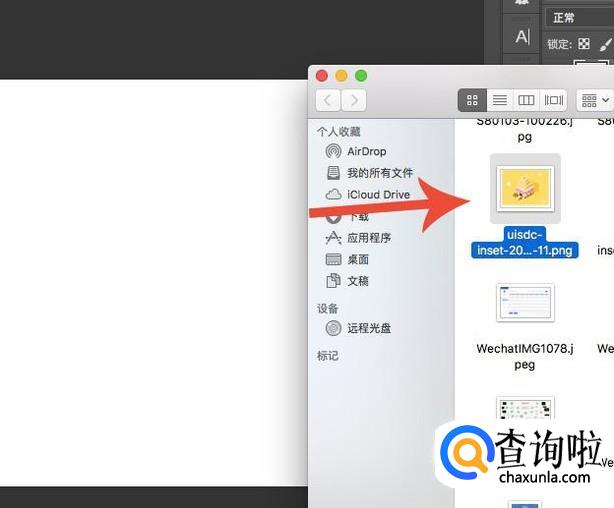
Task: Open 文稿 in the Finder sidebar
Action: 357,281
